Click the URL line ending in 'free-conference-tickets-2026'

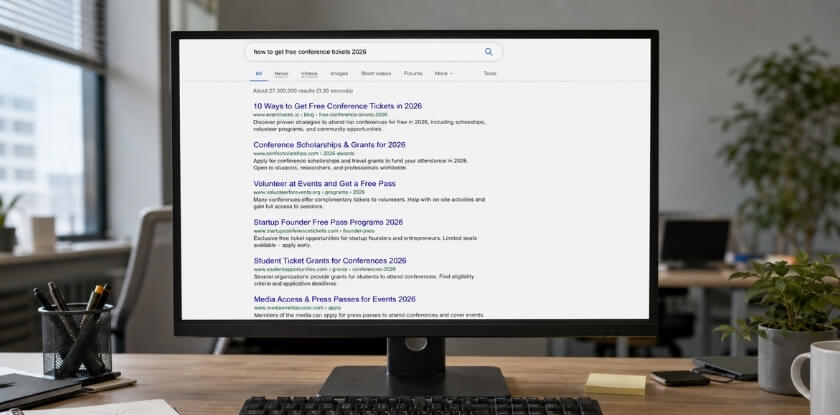(x=320, y=115)
